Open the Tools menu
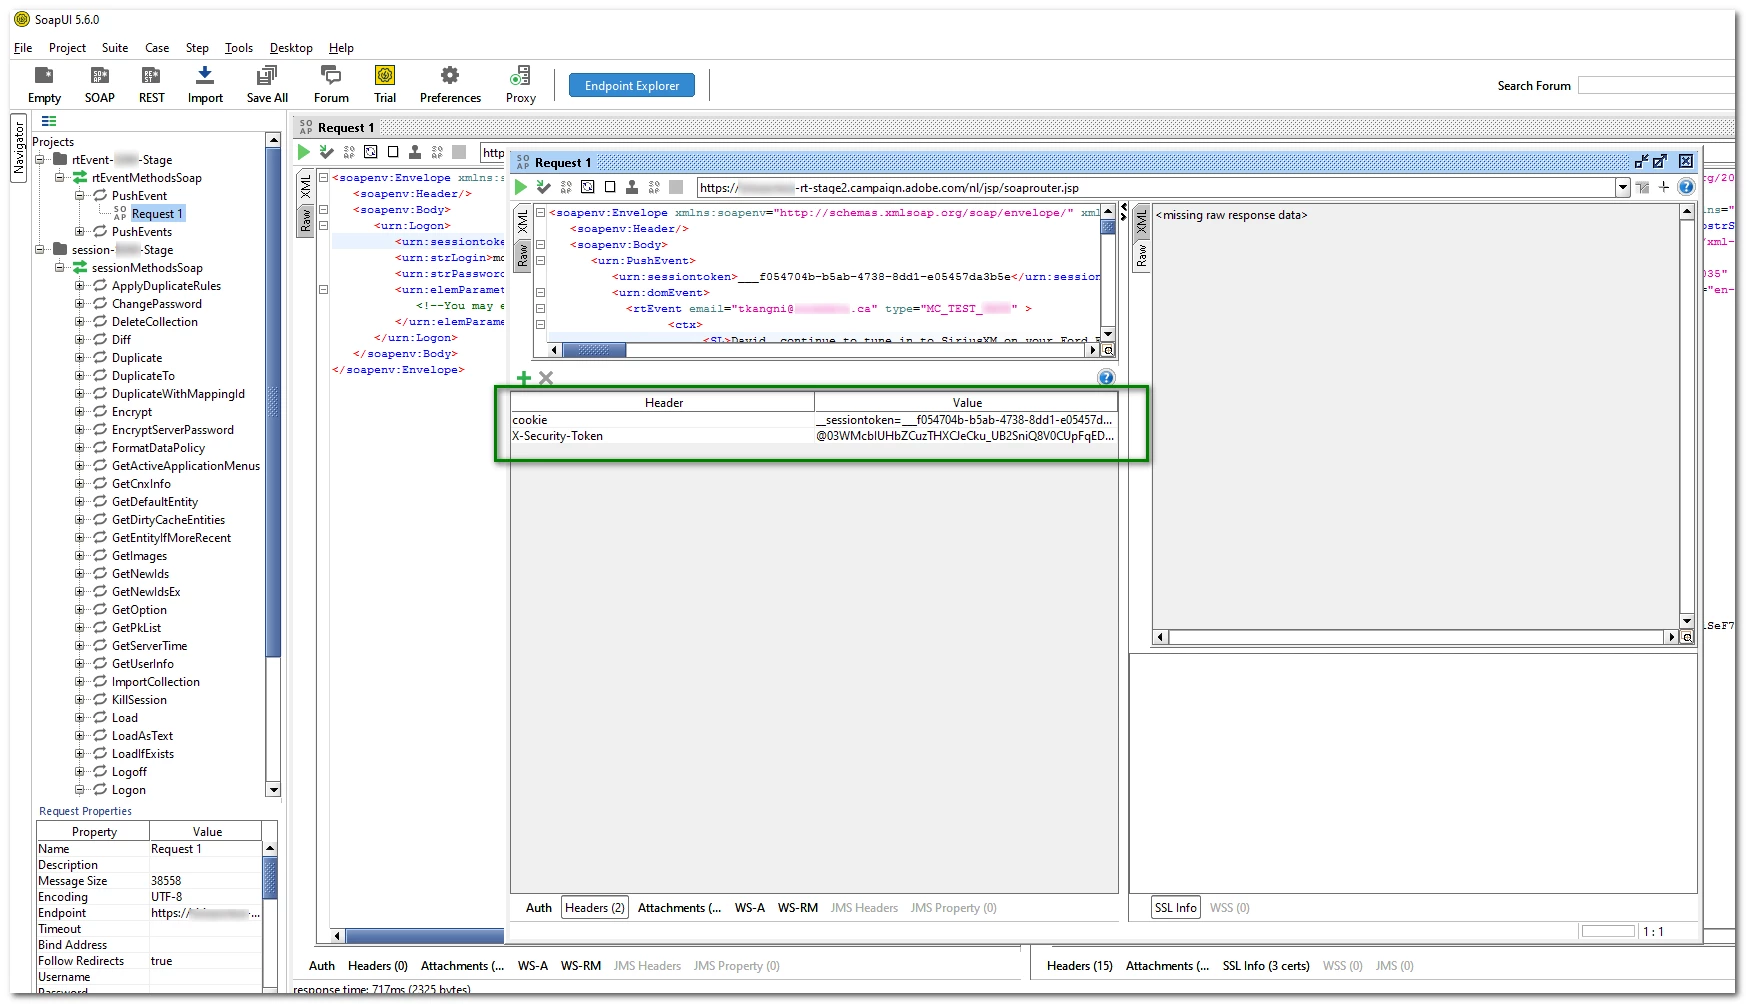This screenshot has width=1746, height=1004. (x=239, y=48)
